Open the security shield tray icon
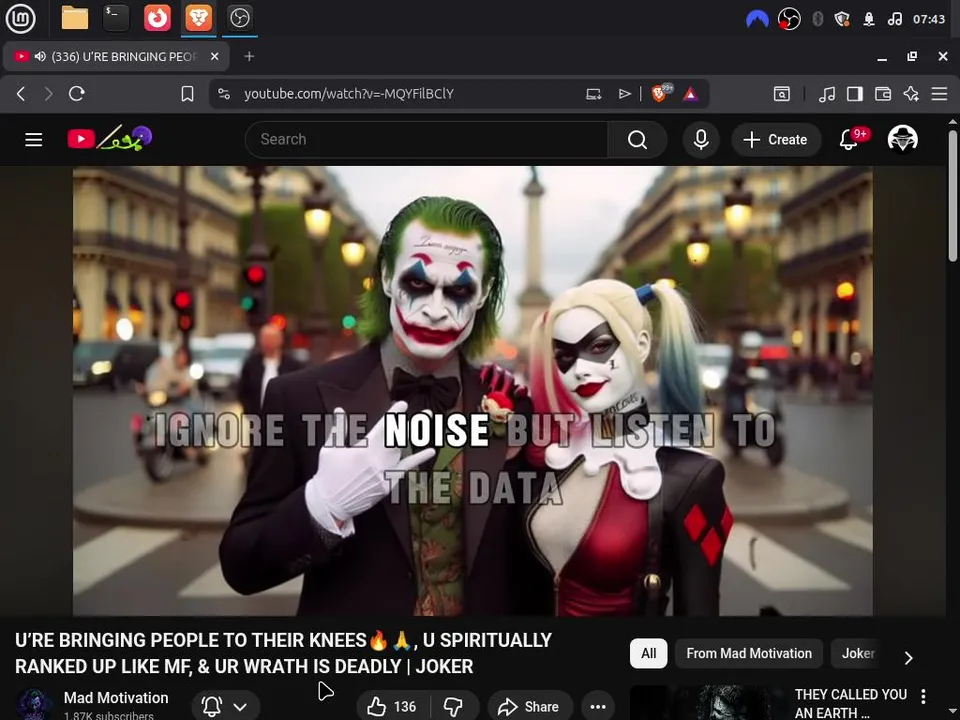Screen dimensions: 960x720 842,19
